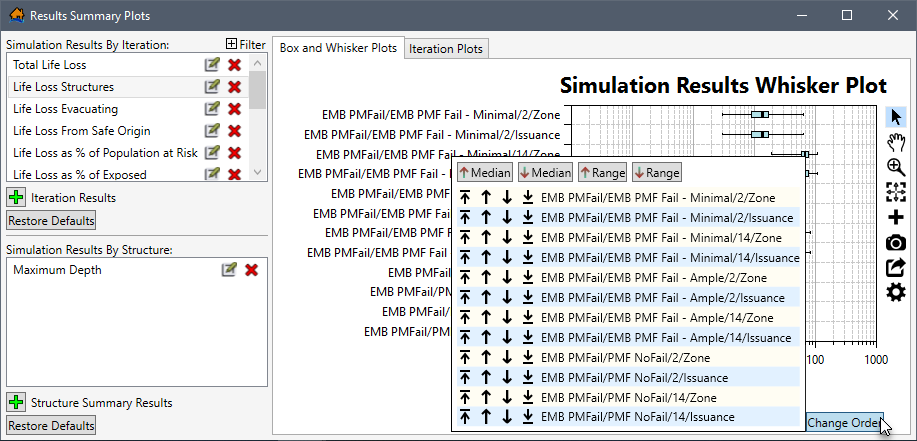Switch to Iteration Plots tab
This screenshot has width=917, height=441.
446,49
